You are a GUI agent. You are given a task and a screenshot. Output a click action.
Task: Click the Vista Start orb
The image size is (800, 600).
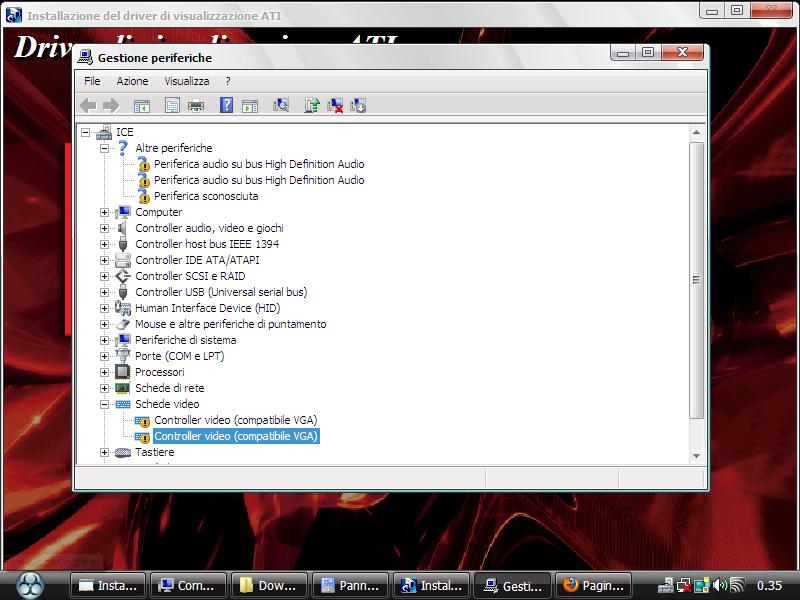[x=30, y=585]
